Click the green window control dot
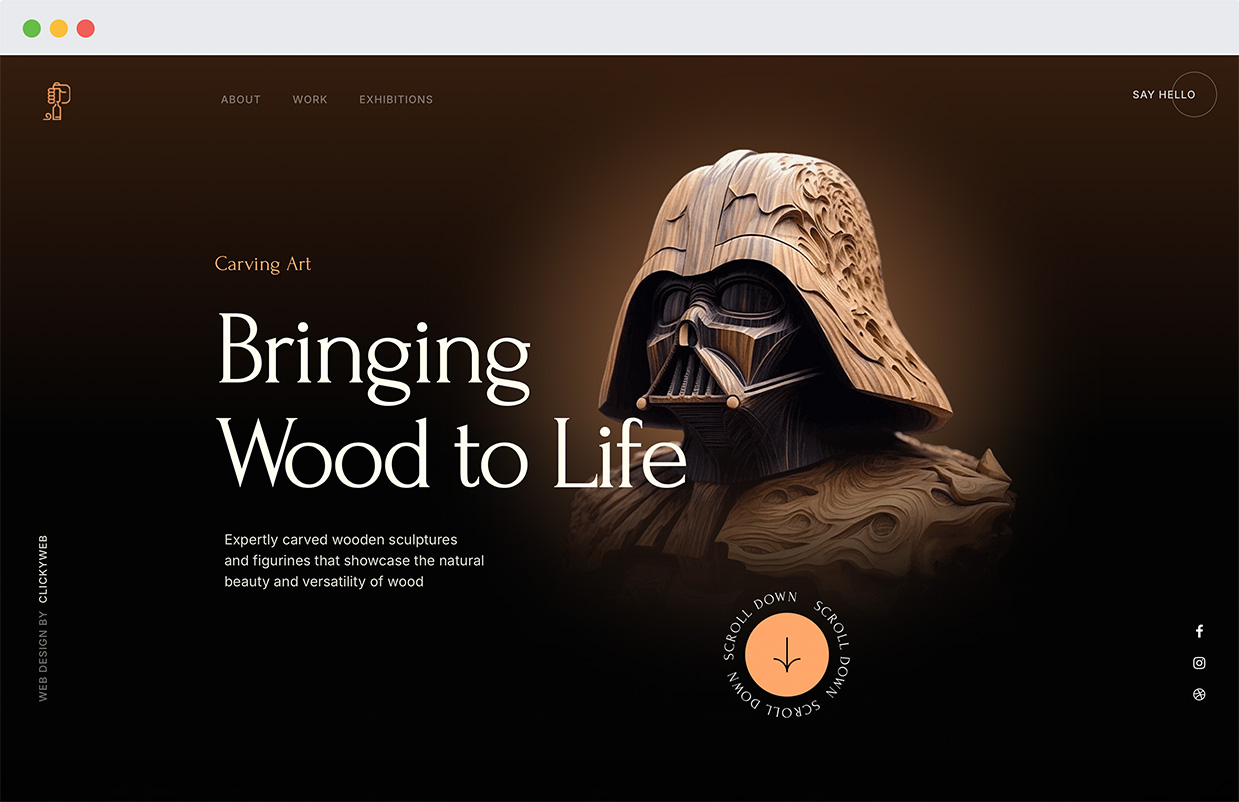1239x802 pixels. click(x=32, y=28)
